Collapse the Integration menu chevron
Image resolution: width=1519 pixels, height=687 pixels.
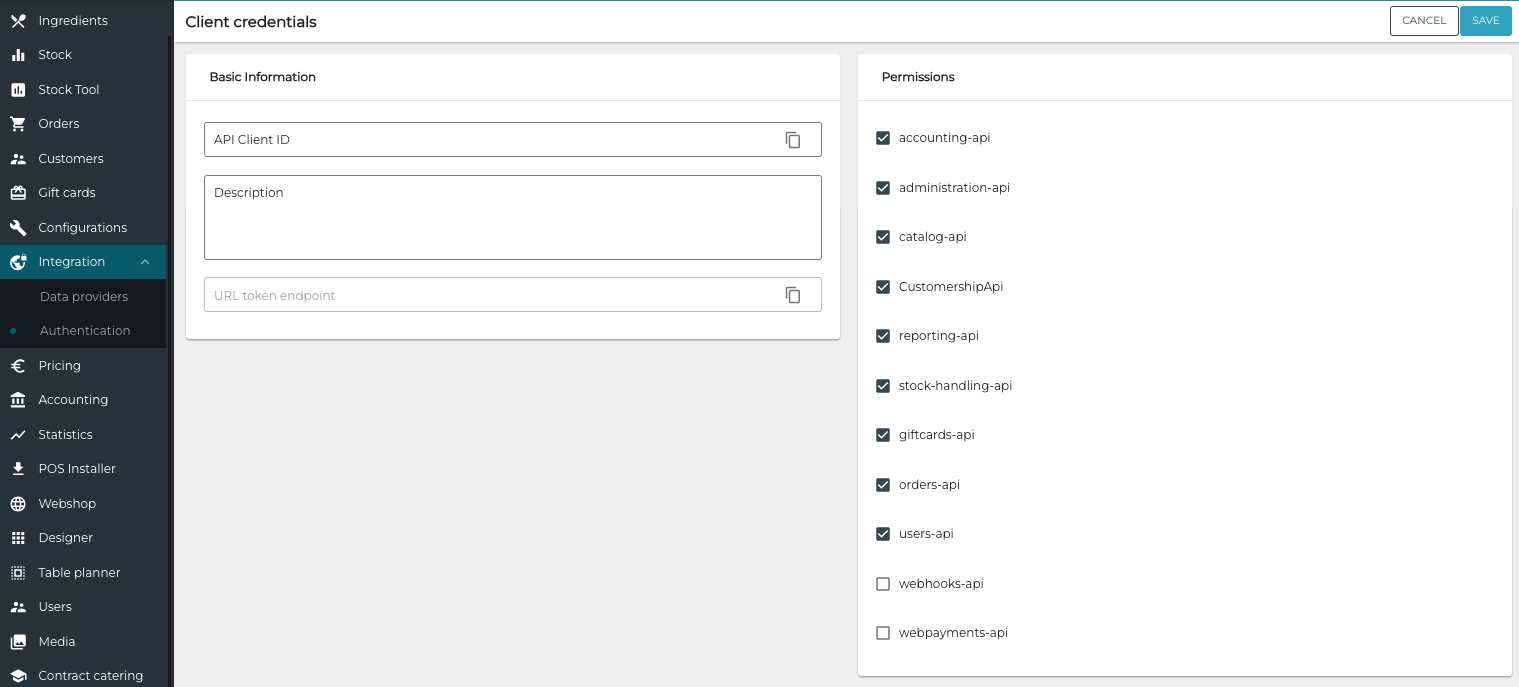click(x=145, y=262)
